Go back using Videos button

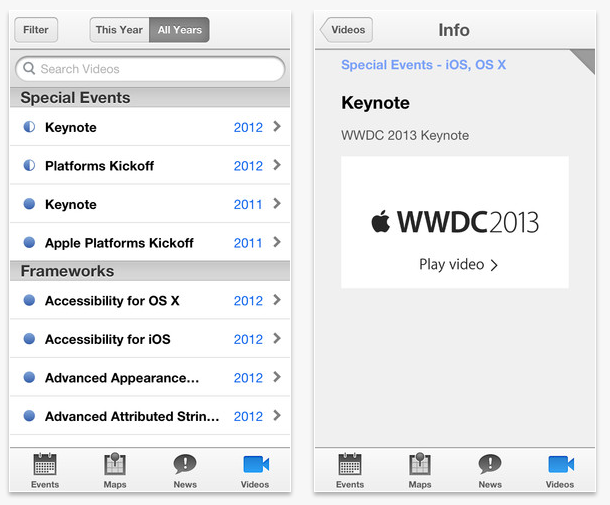click(346, 30)
